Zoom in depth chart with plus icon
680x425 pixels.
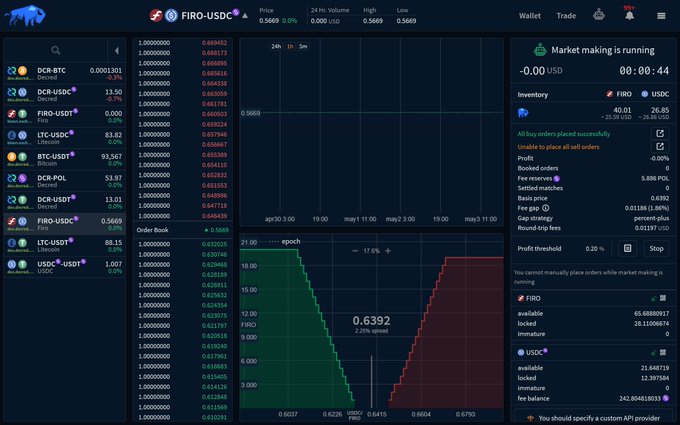[388, 251]
